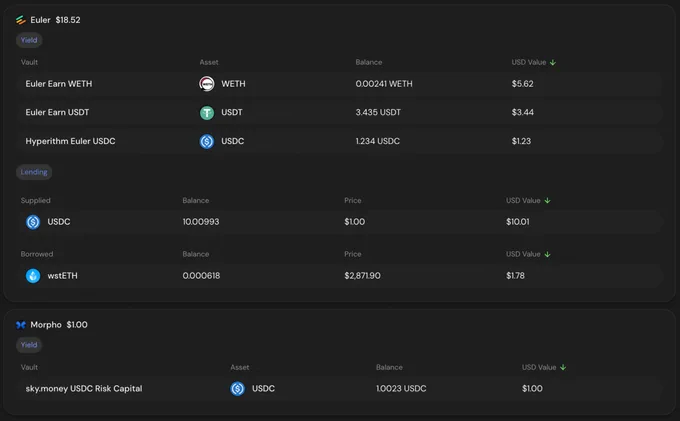
Task: Select the Lending tag under Euler
Action: [x=34, y=172]
